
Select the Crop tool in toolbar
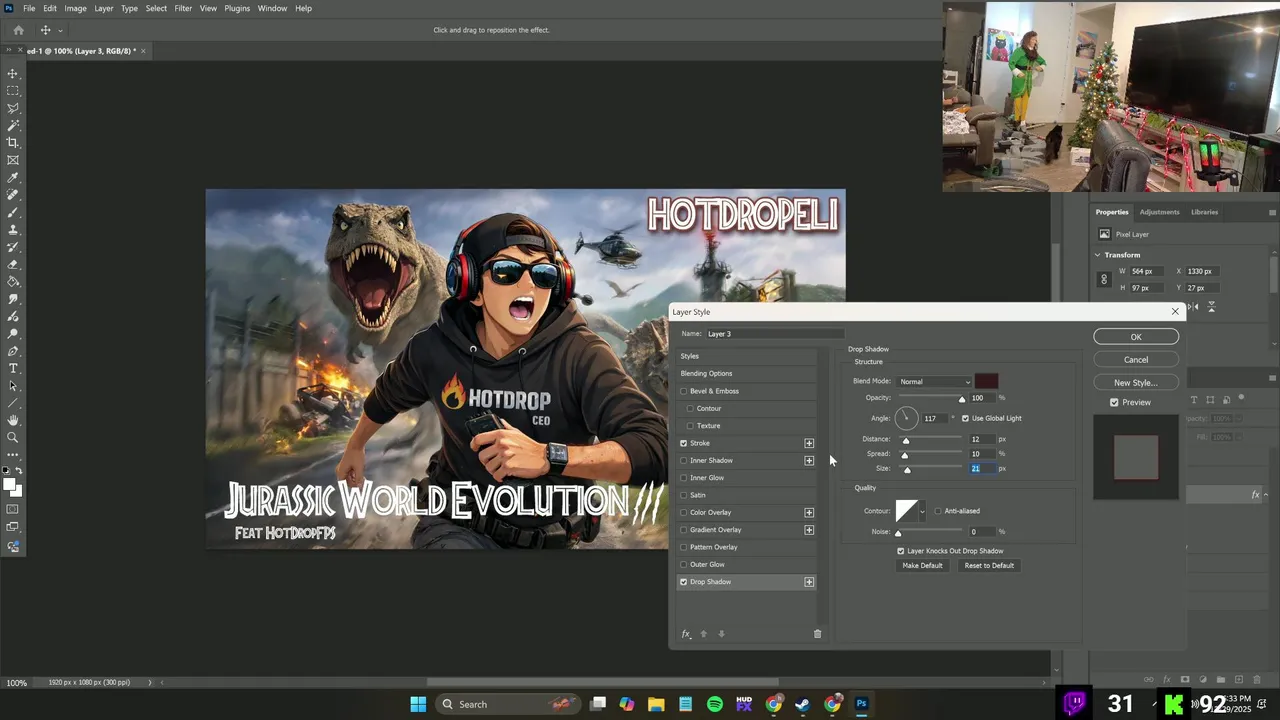[x=13, y=143]
